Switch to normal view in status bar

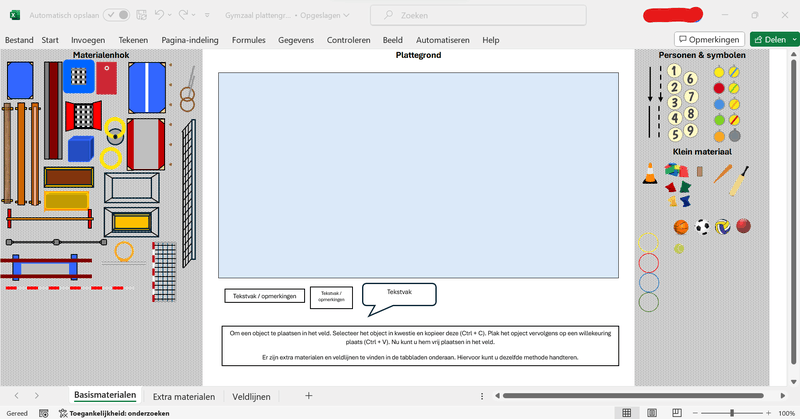pos(627,413)
